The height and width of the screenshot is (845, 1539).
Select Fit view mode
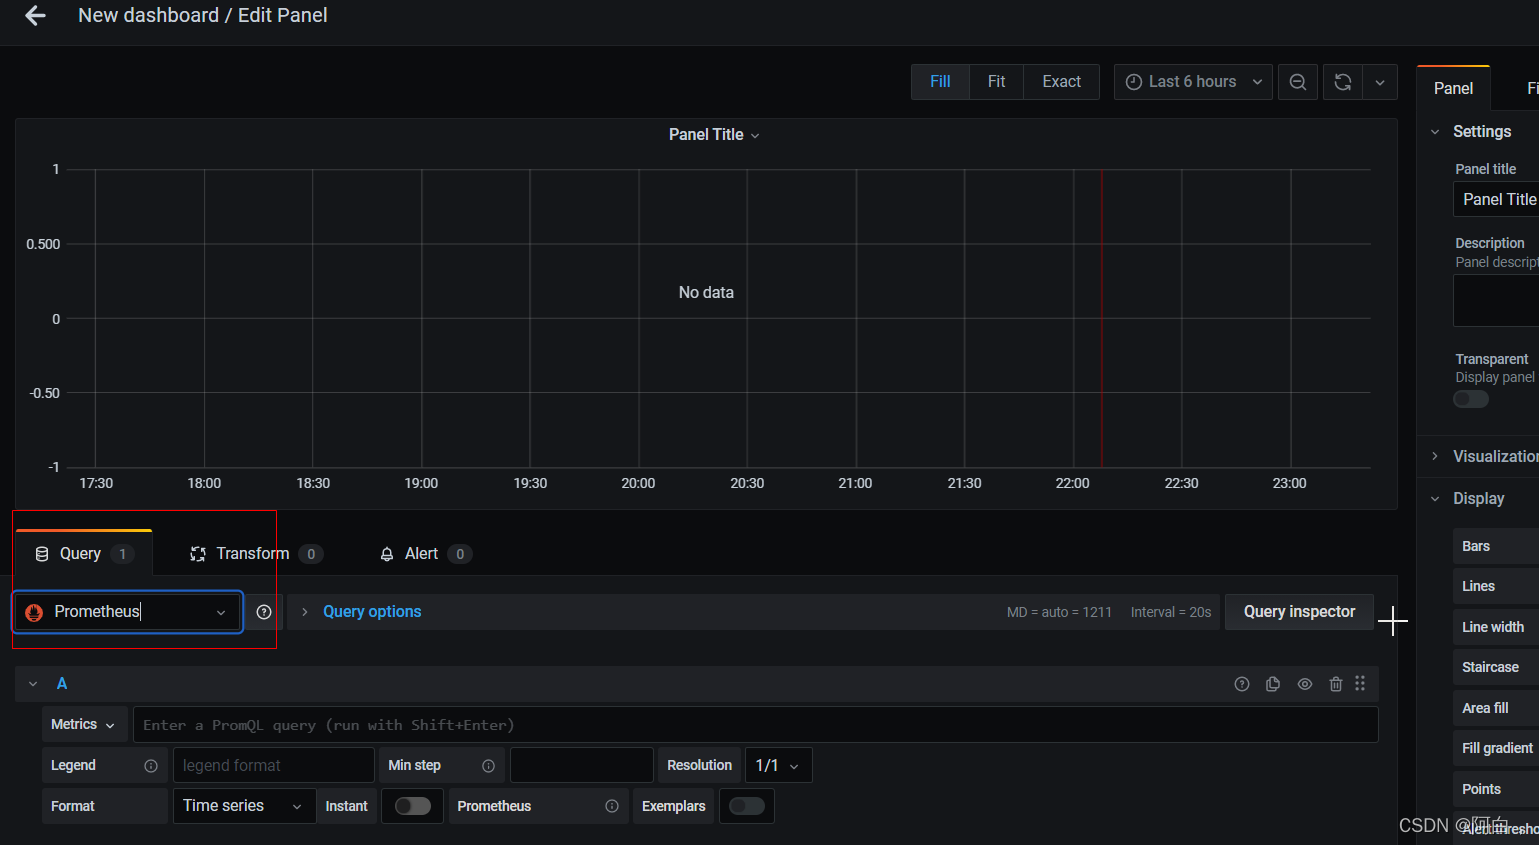[x=996, y=82]
